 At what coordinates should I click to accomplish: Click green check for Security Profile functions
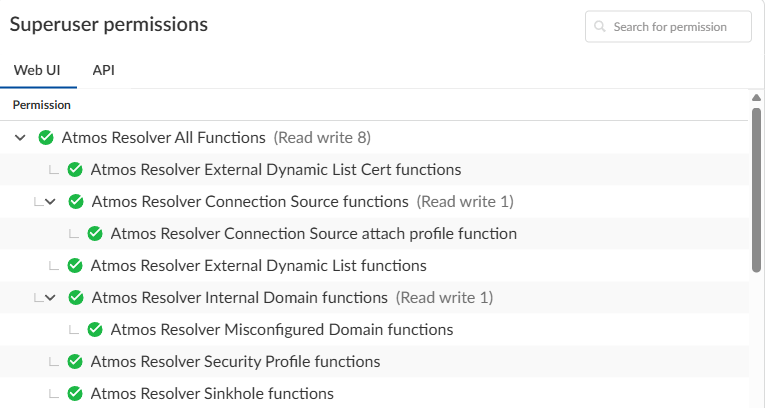(x=74, y=362)
